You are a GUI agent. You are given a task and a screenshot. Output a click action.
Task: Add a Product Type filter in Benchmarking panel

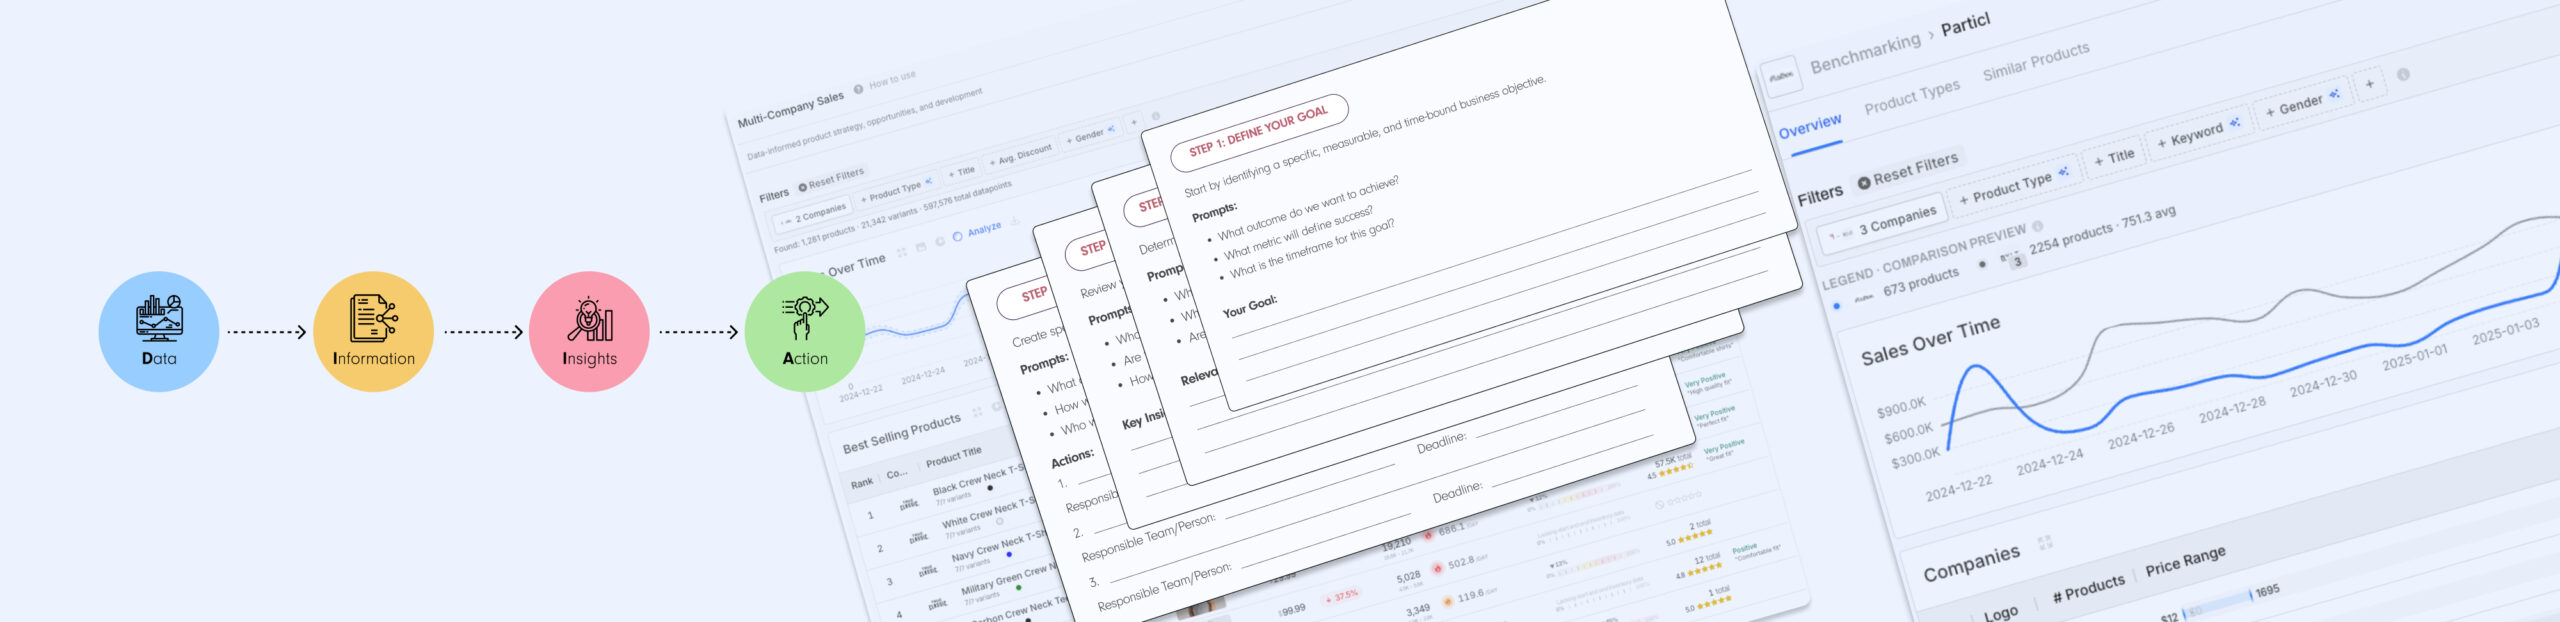pos(2013,186)
